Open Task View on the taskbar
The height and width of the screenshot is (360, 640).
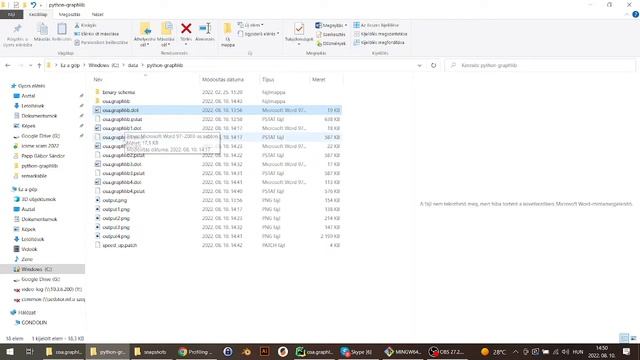(29, 351)
